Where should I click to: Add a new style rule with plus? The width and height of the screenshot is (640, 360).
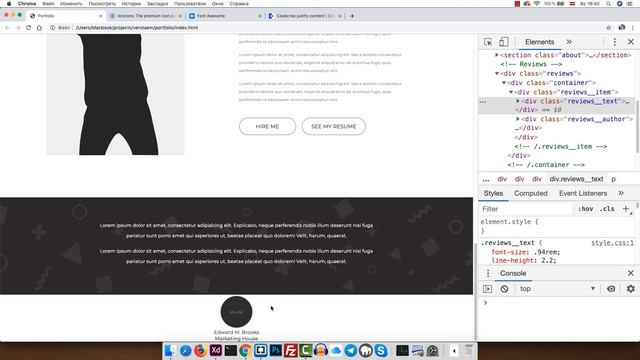[x=625, y=209]
